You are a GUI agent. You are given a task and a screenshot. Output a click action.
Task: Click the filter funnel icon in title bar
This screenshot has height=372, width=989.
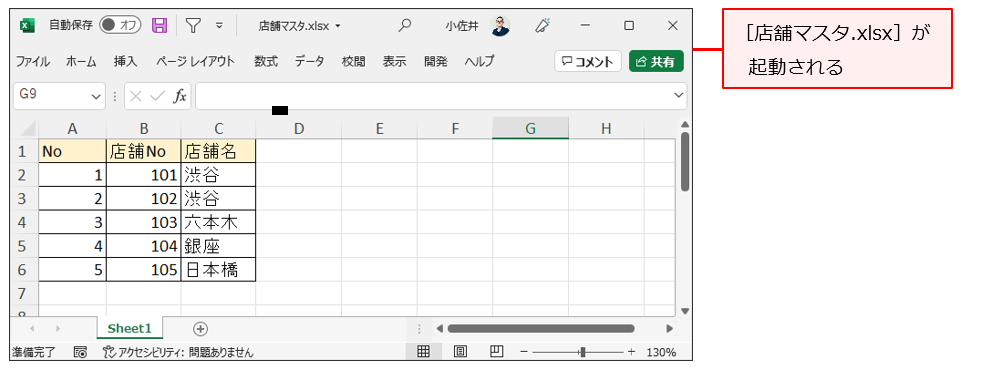(x=193, y=25)
